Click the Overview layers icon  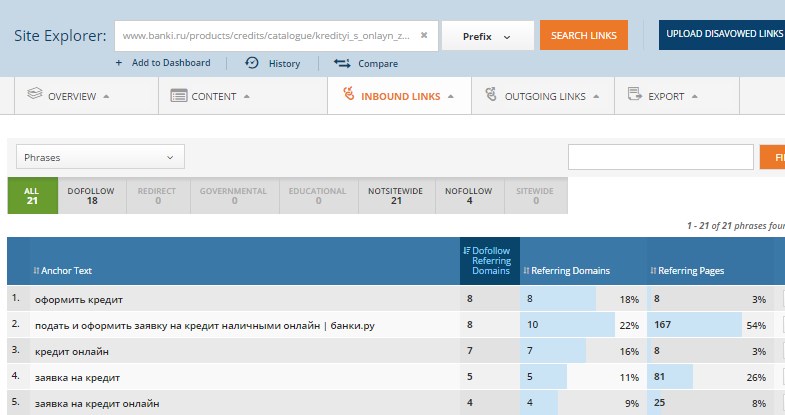(x=35, y=96)
